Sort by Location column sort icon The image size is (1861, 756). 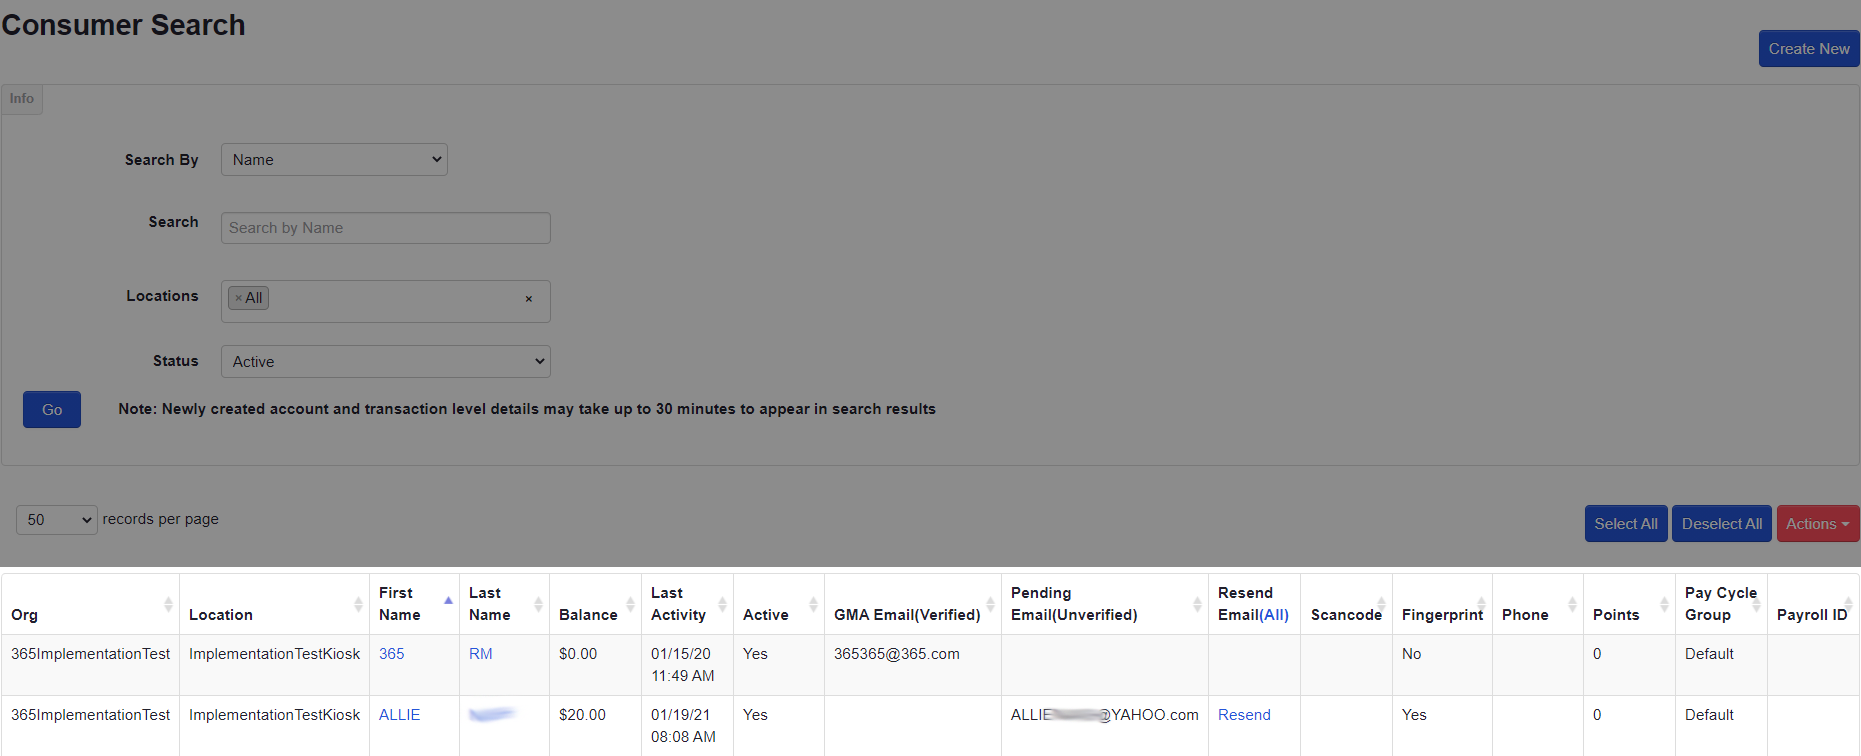tap(358, 604)
